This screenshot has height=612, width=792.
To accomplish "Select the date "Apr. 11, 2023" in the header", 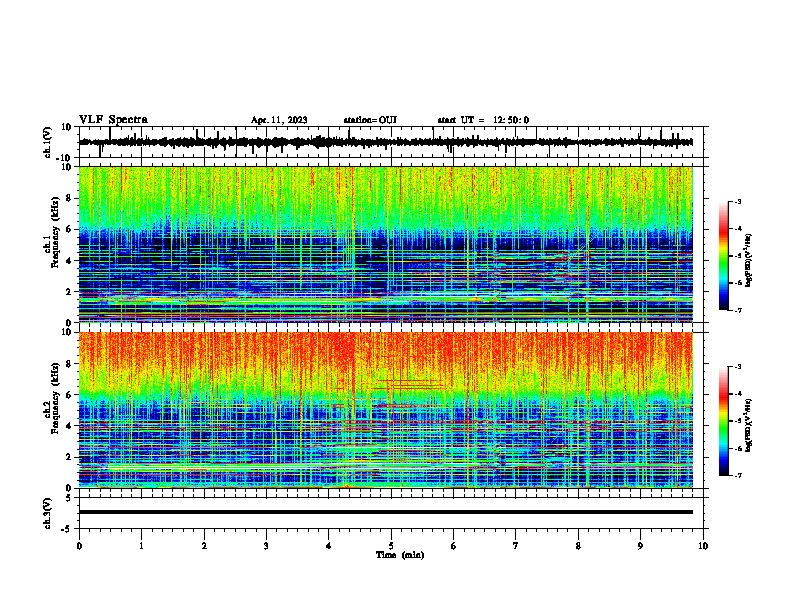I will point(279,120).
